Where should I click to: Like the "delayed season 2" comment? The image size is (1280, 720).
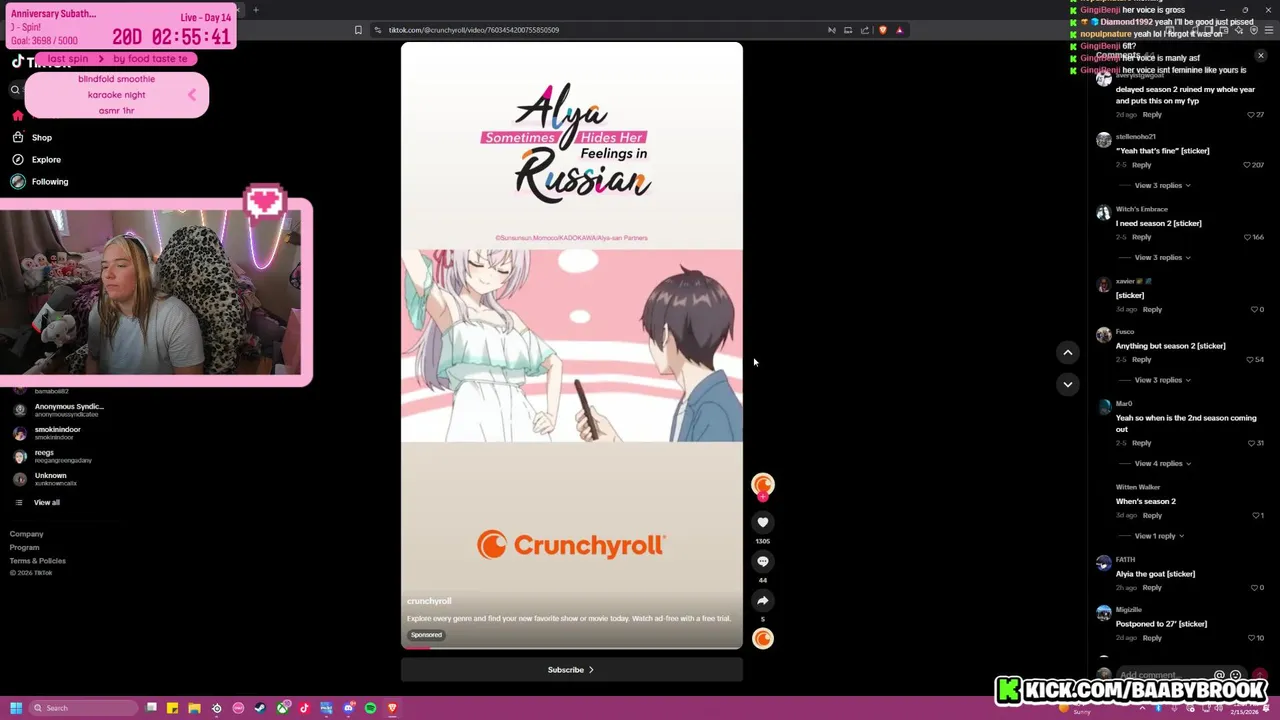[x=1250, y=115]
